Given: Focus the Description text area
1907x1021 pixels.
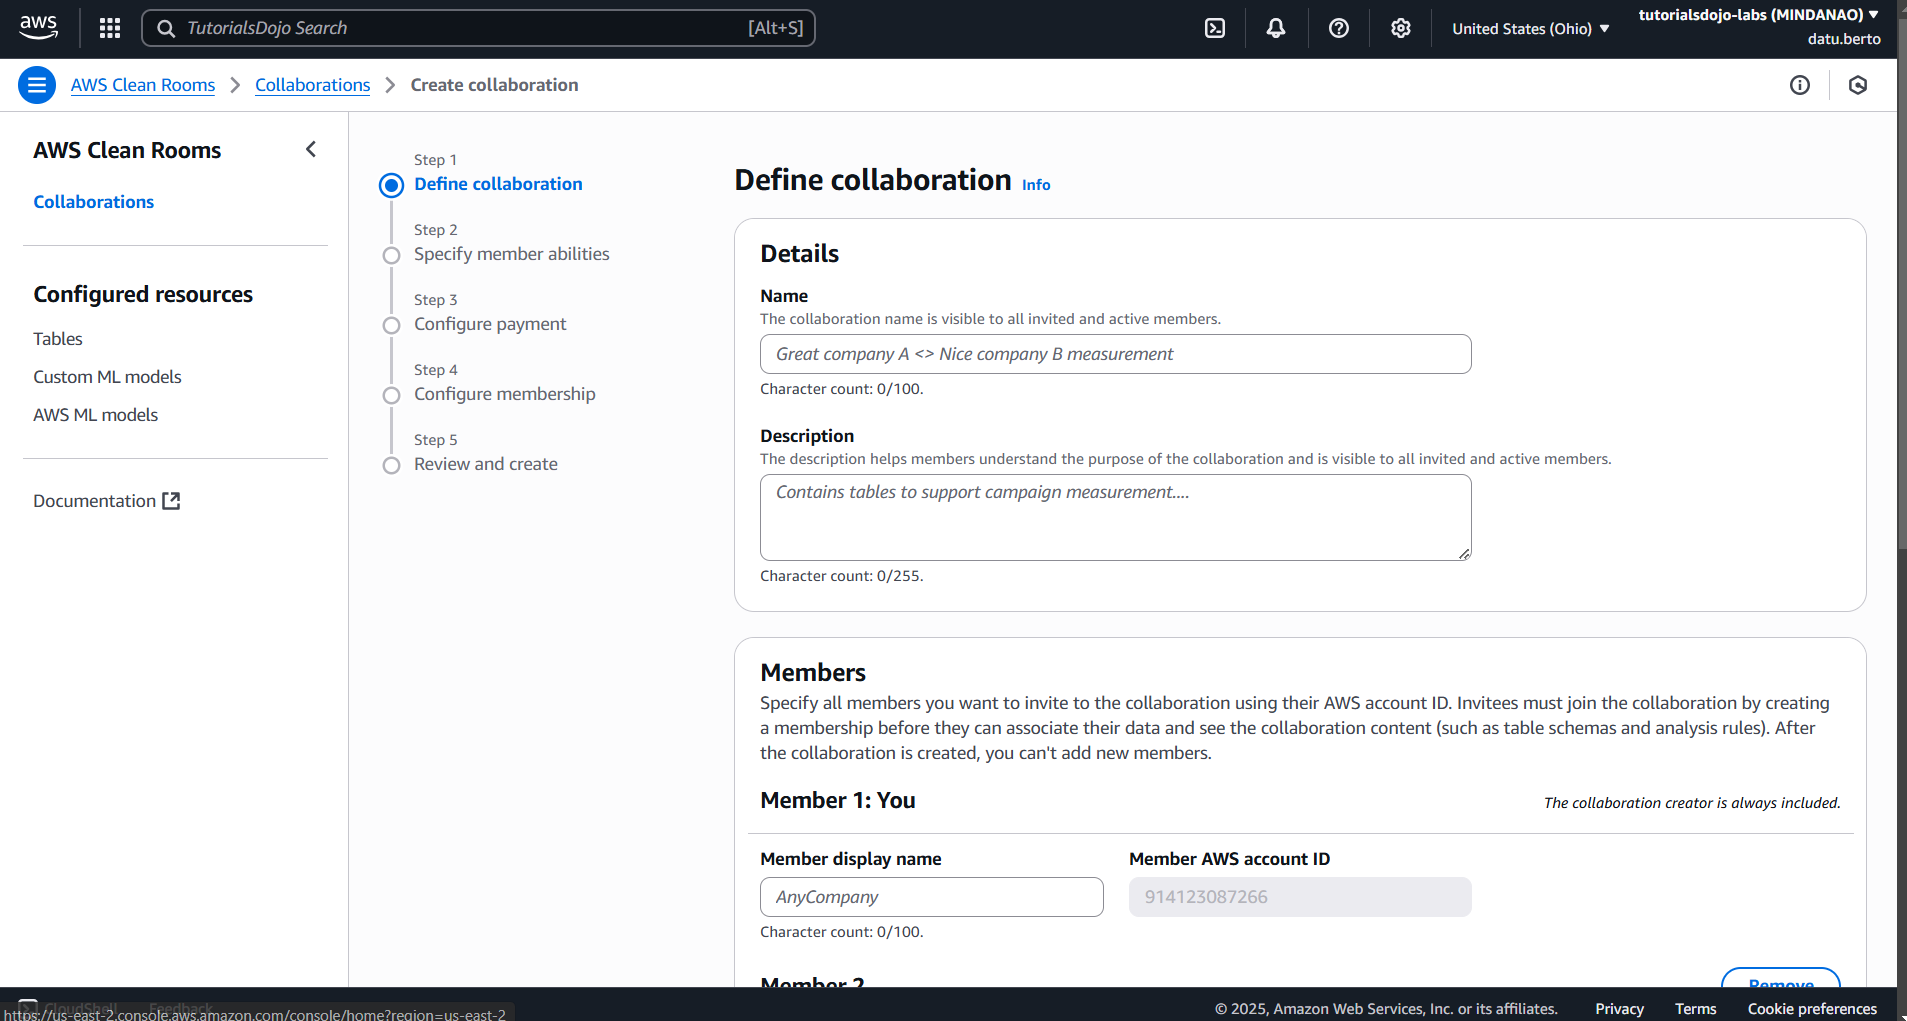Looking at the screenshot, I should 1115,517.
